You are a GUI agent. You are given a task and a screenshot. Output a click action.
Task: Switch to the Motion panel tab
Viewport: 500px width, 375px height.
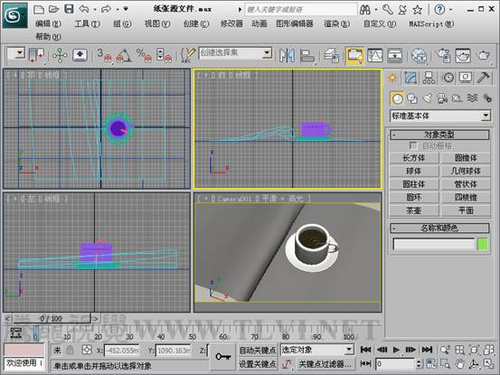[x=448, y=78]
